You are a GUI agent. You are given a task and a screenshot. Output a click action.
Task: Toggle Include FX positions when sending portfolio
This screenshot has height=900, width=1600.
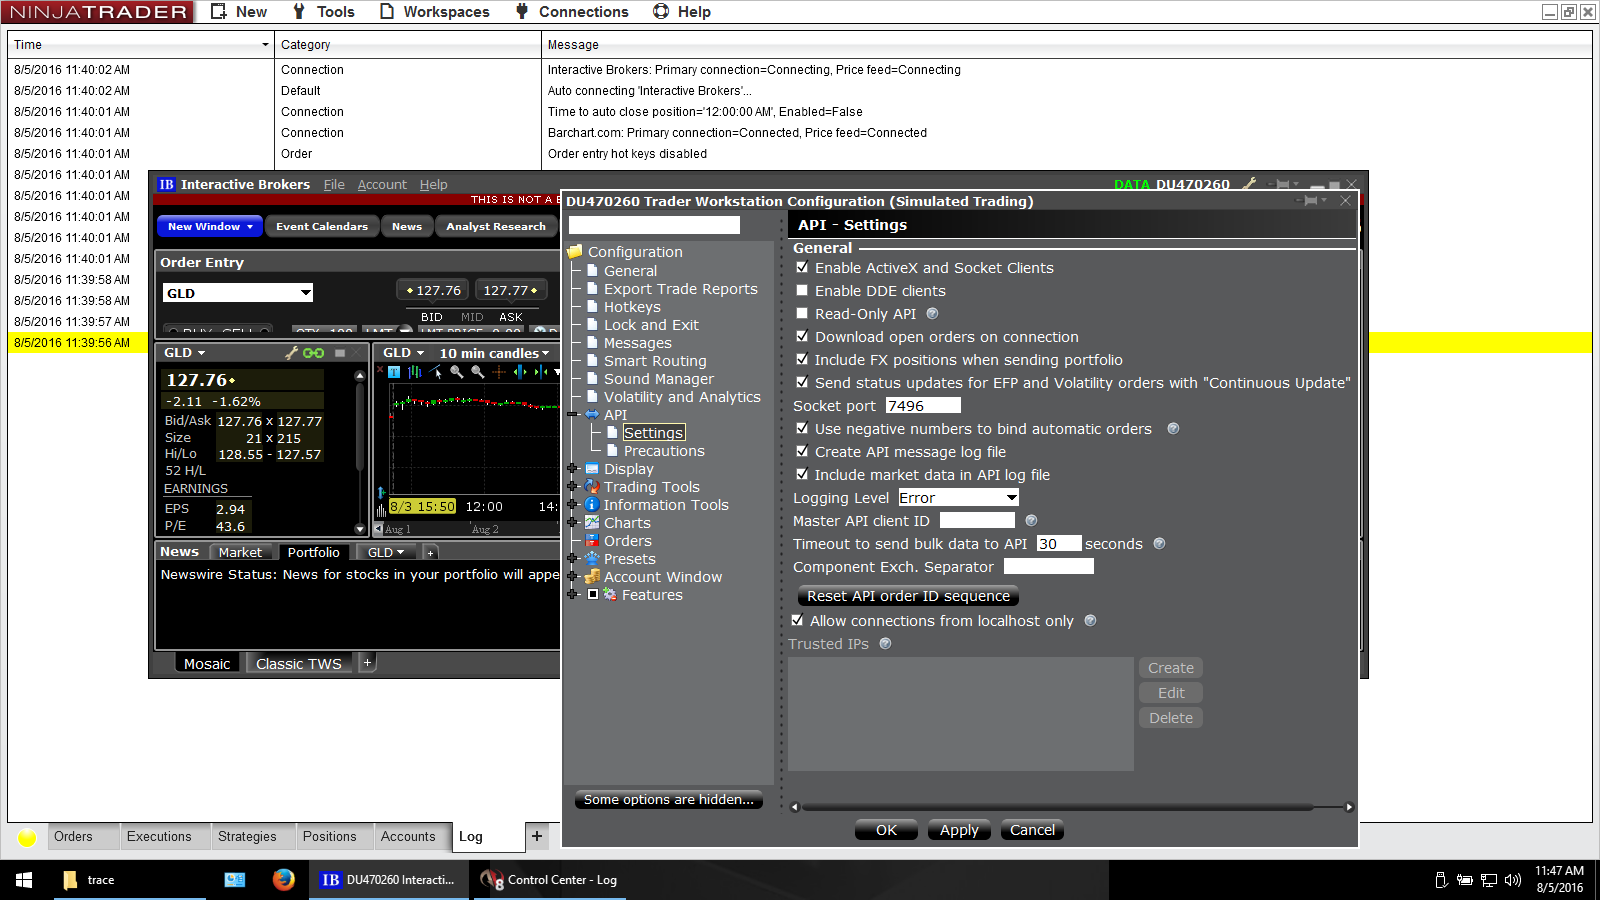802,359
